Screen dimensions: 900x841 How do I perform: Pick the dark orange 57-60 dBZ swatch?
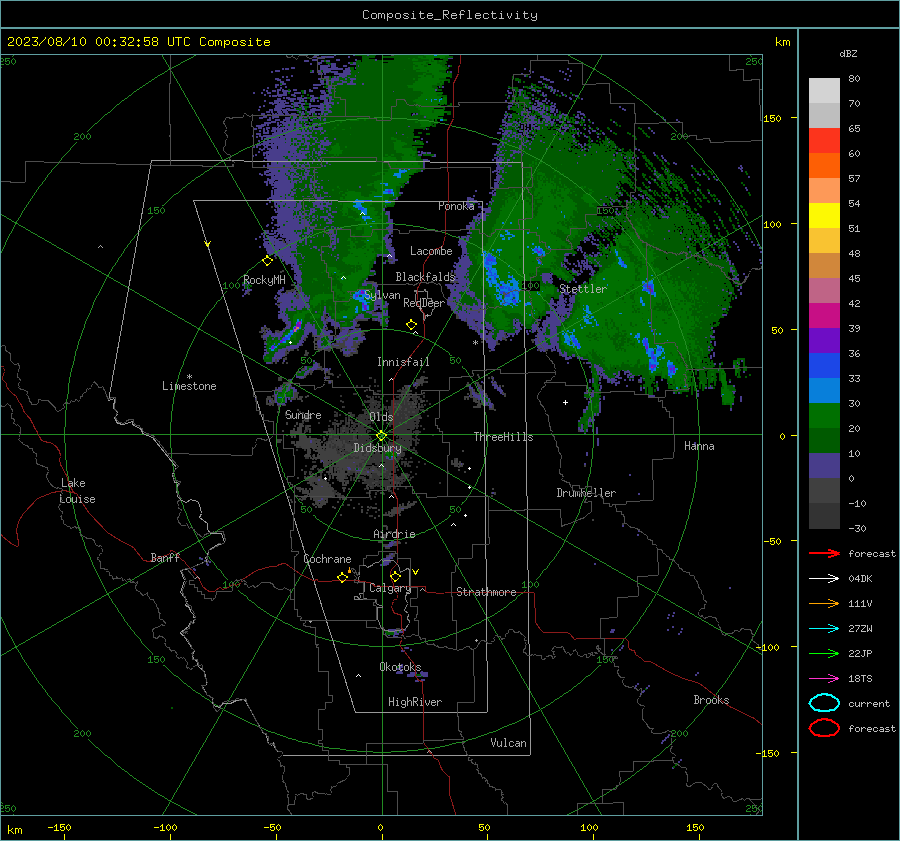pyautogui.click(x=824, y=166)
